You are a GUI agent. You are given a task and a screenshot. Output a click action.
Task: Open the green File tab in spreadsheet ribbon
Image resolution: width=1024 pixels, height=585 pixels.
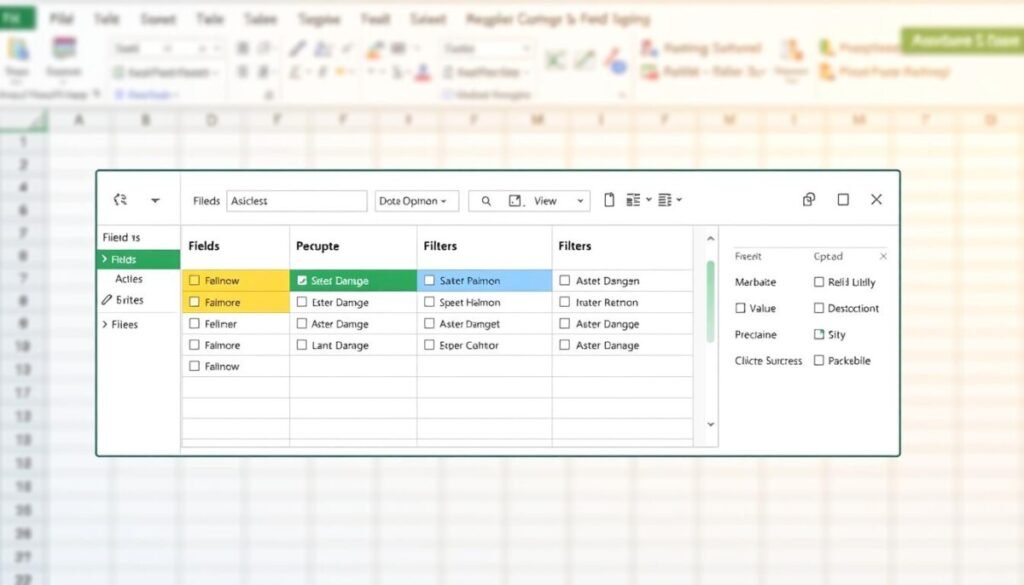click(x=17, y=18)
